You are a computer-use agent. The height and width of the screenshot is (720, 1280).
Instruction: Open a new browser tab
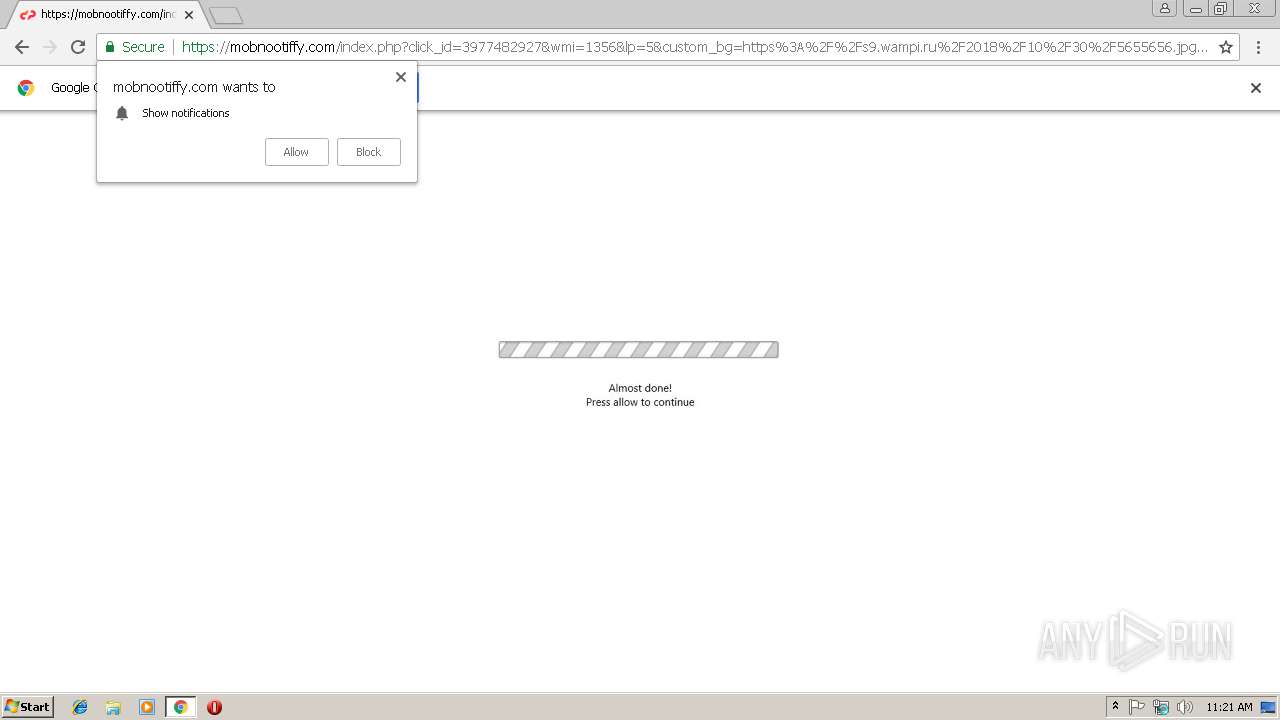point(226,15)
